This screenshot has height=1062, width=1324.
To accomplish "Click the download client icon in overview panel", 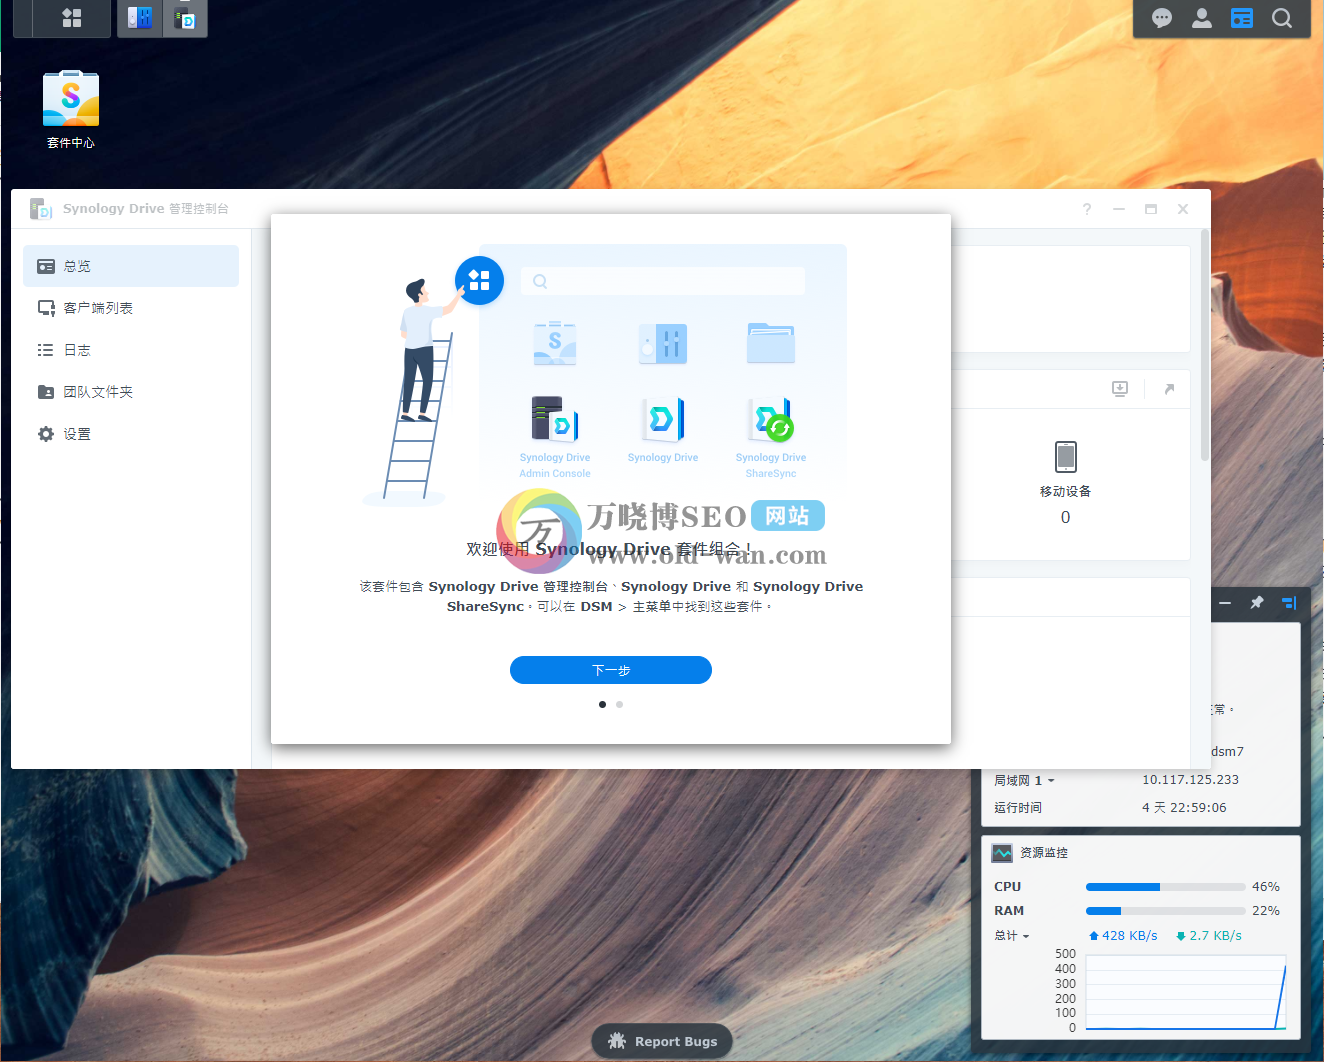I will pos(1120,388).
